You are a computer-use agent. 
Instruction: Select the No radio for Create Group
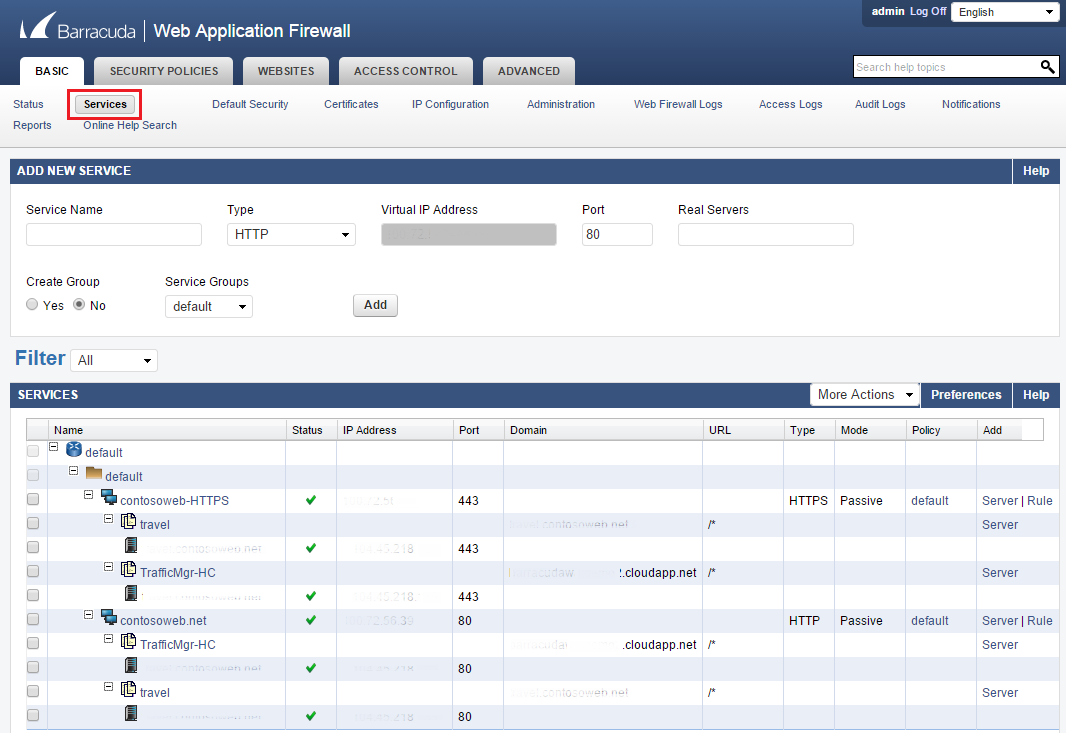(79, 305)
